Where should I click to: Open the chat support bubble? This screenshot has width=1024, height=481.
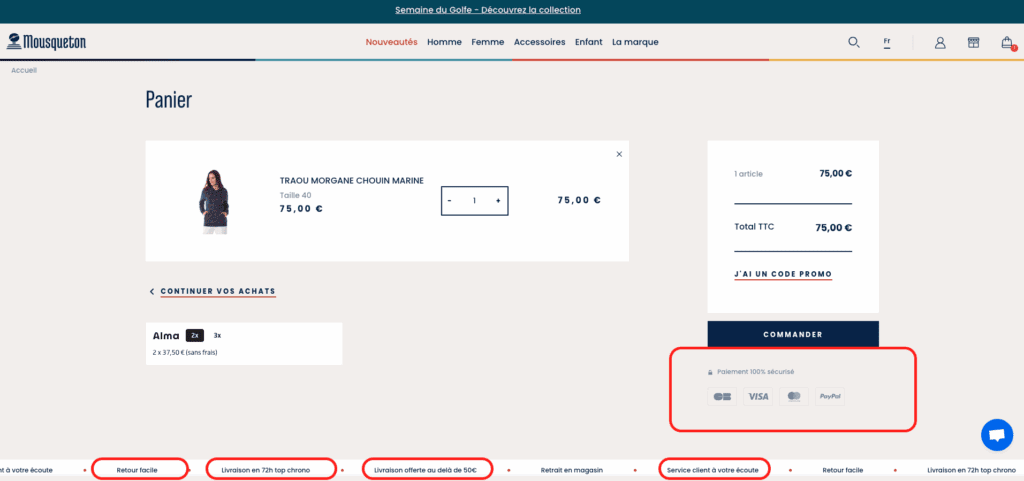997,435
